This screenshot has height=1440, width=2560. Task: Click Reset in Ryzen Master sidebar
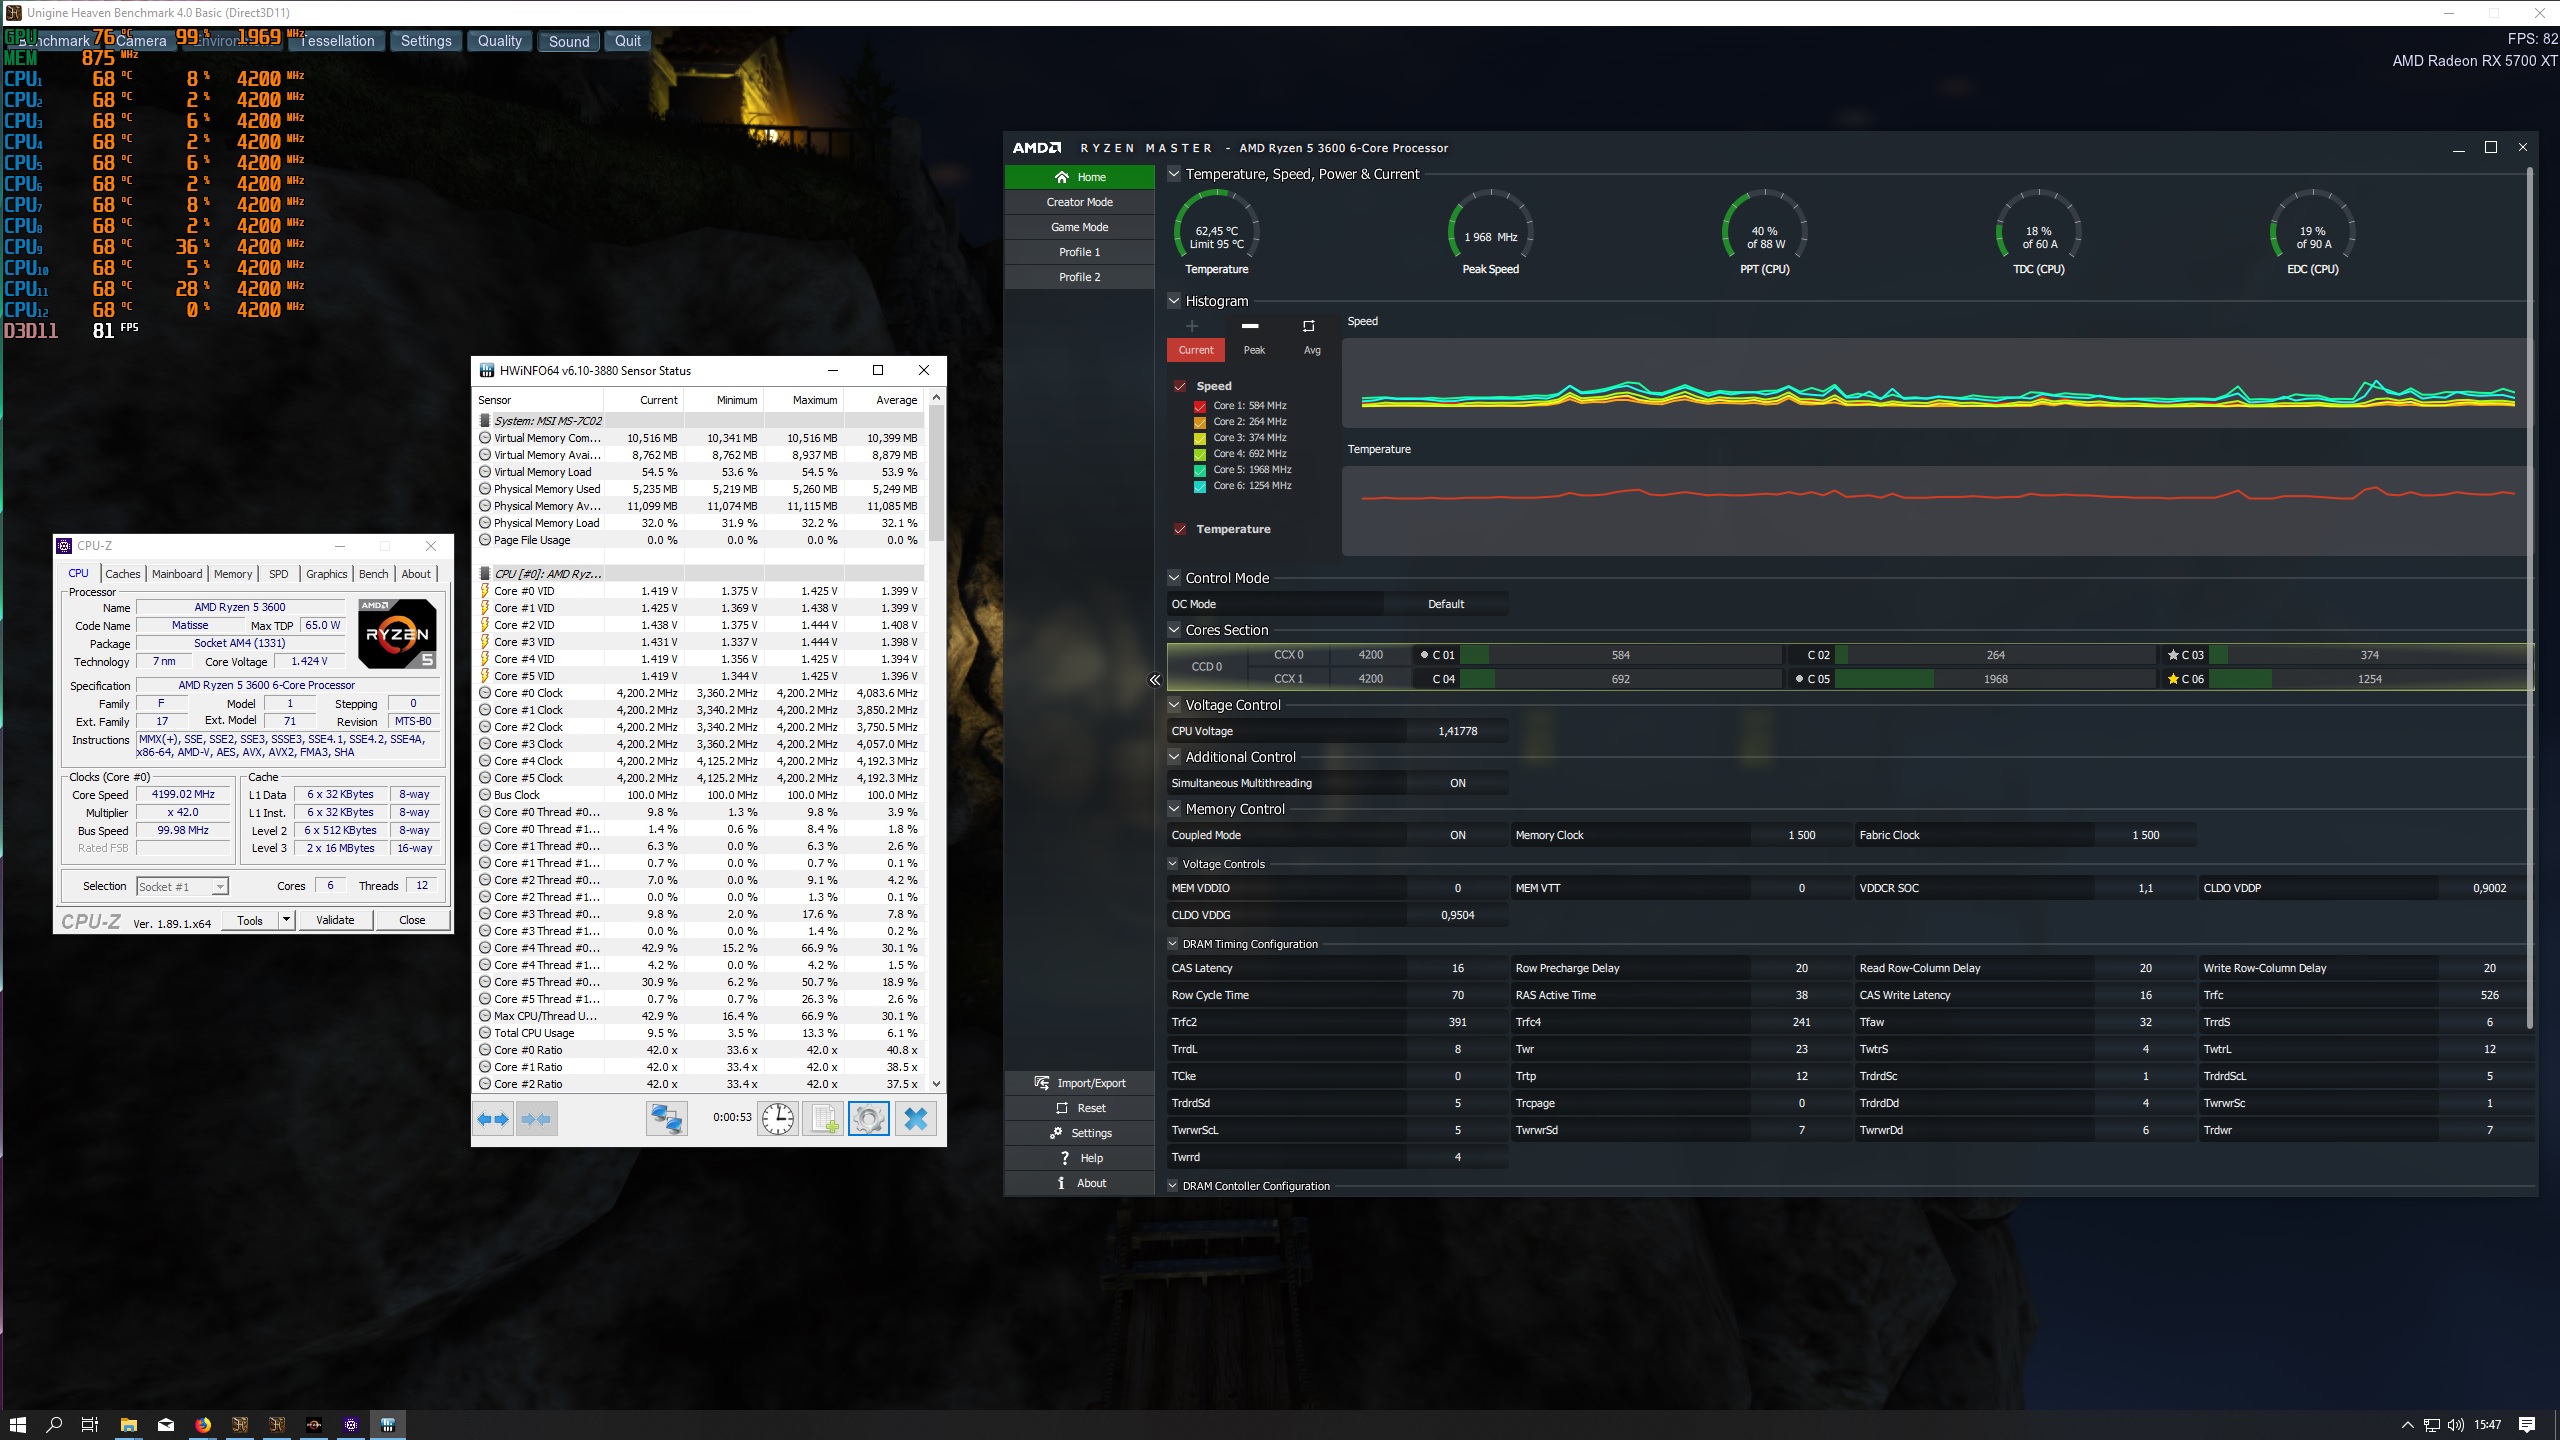tap(1080, 1108)
